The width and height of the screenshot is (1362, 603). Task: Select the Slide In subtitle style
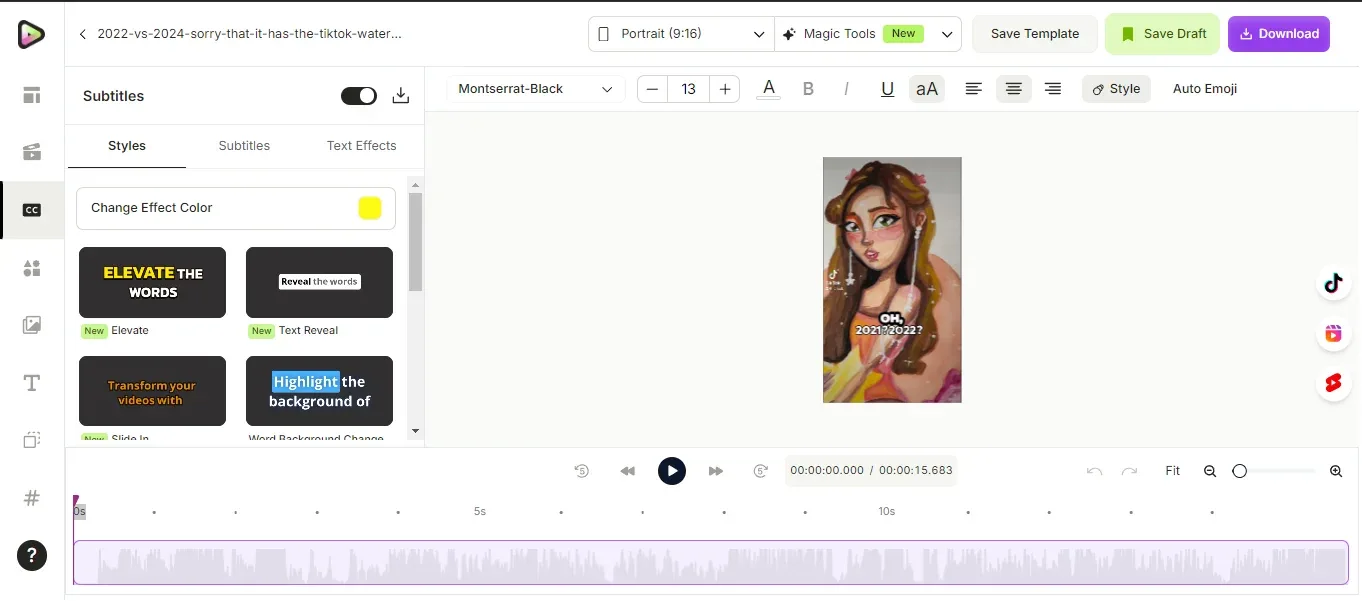coord(152,391)
